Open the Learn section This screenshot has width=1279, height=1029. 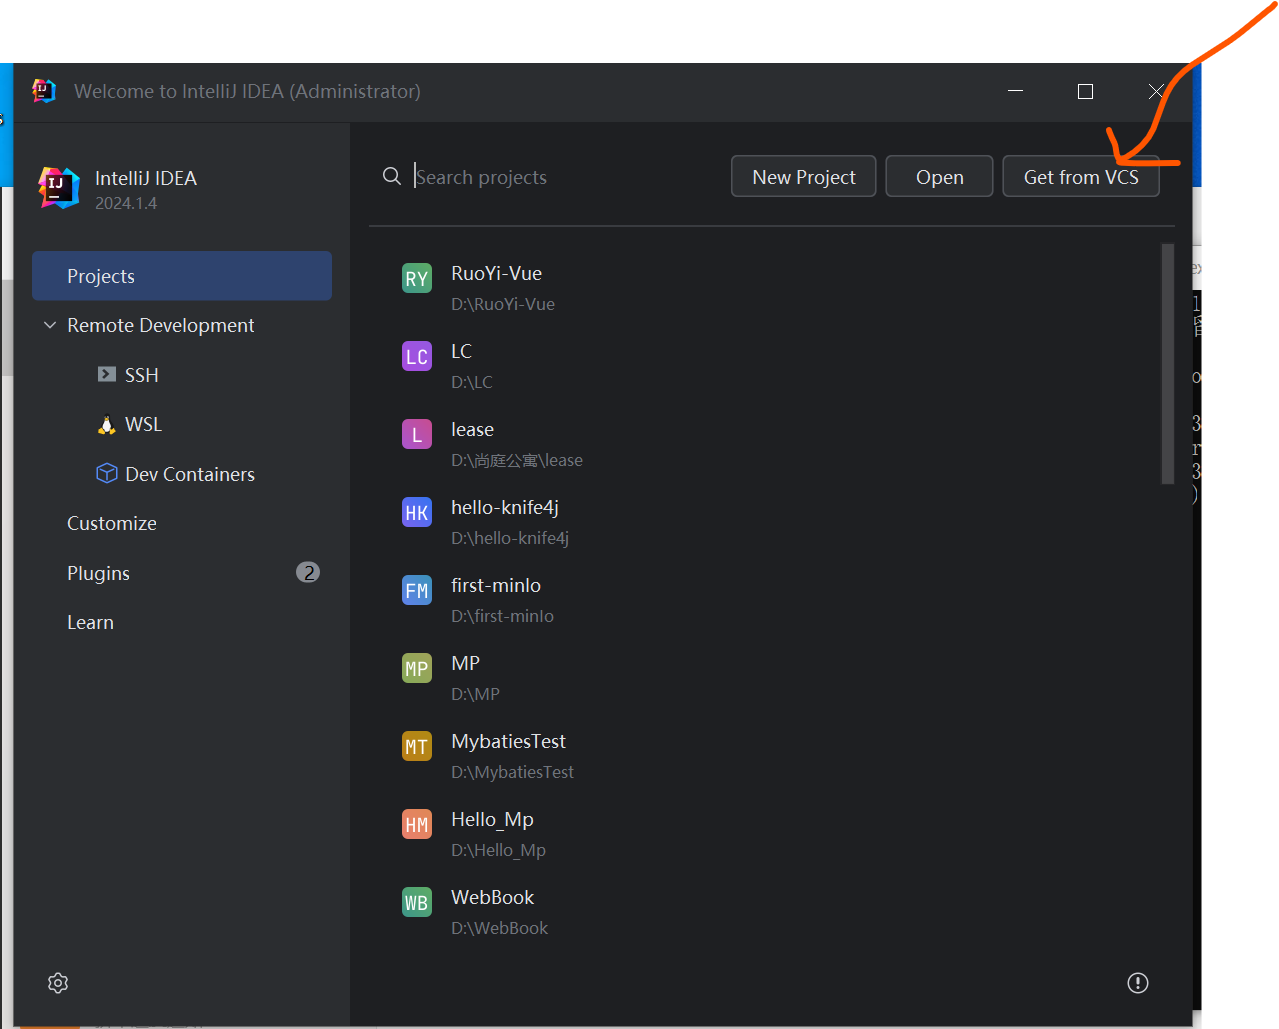90,622
